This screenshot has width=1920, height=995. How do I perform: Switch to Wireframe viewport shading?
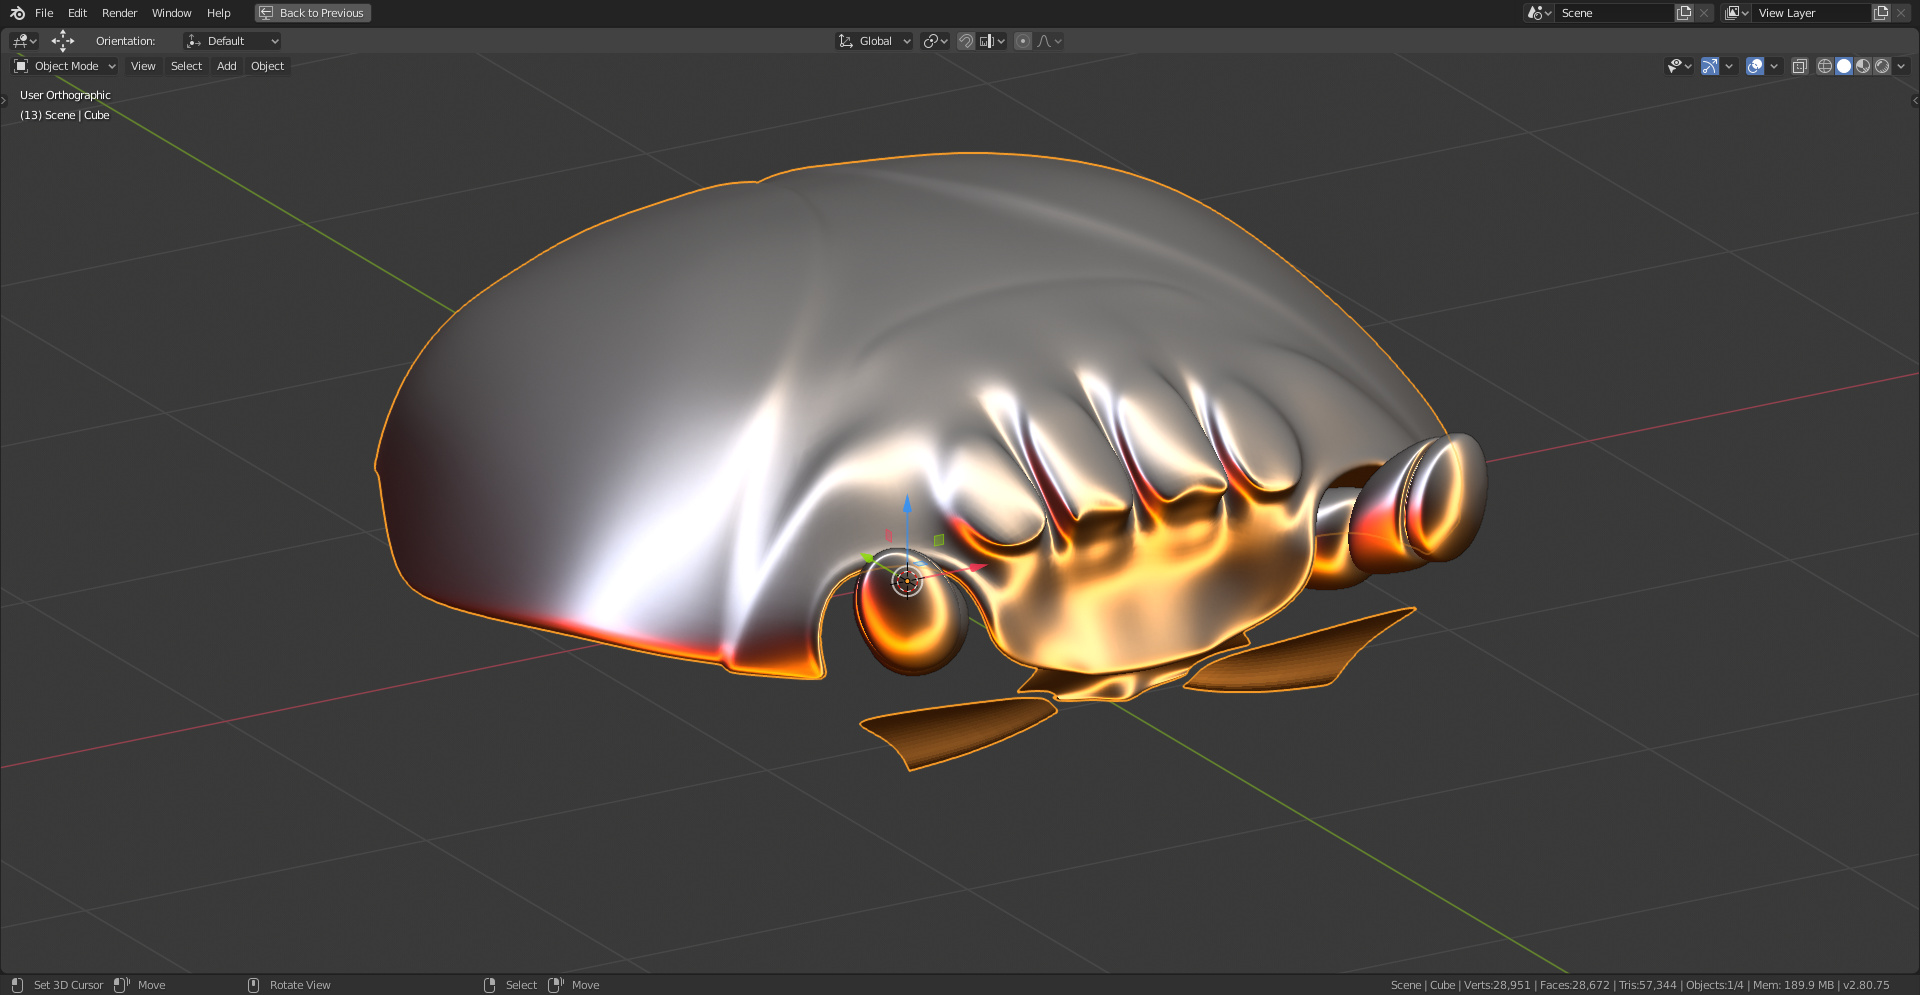coord(1825,66)
